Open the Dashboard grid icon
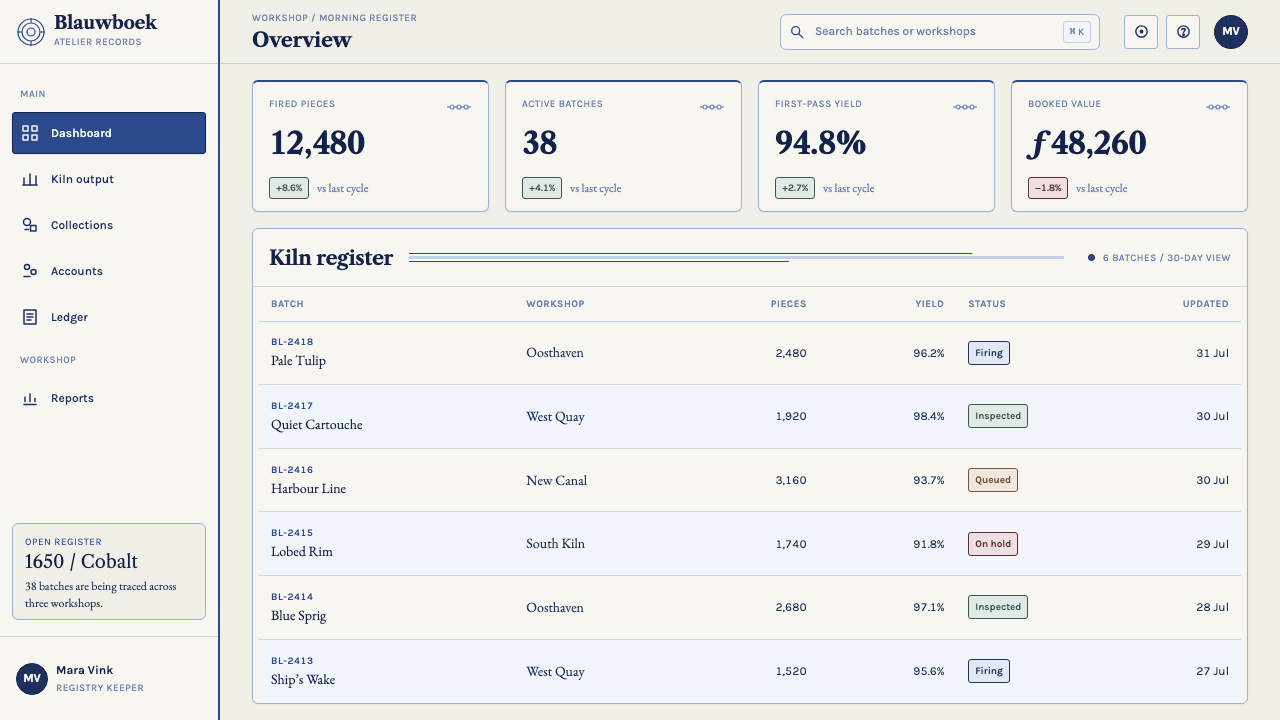1280x720 pixels. 30,133
